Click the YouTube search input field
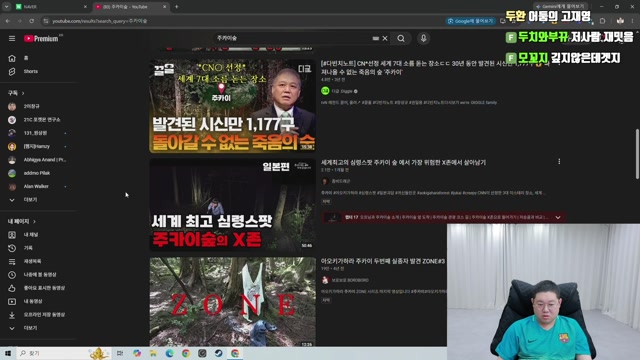The image size is (640, 360). (x=293, y=38)
